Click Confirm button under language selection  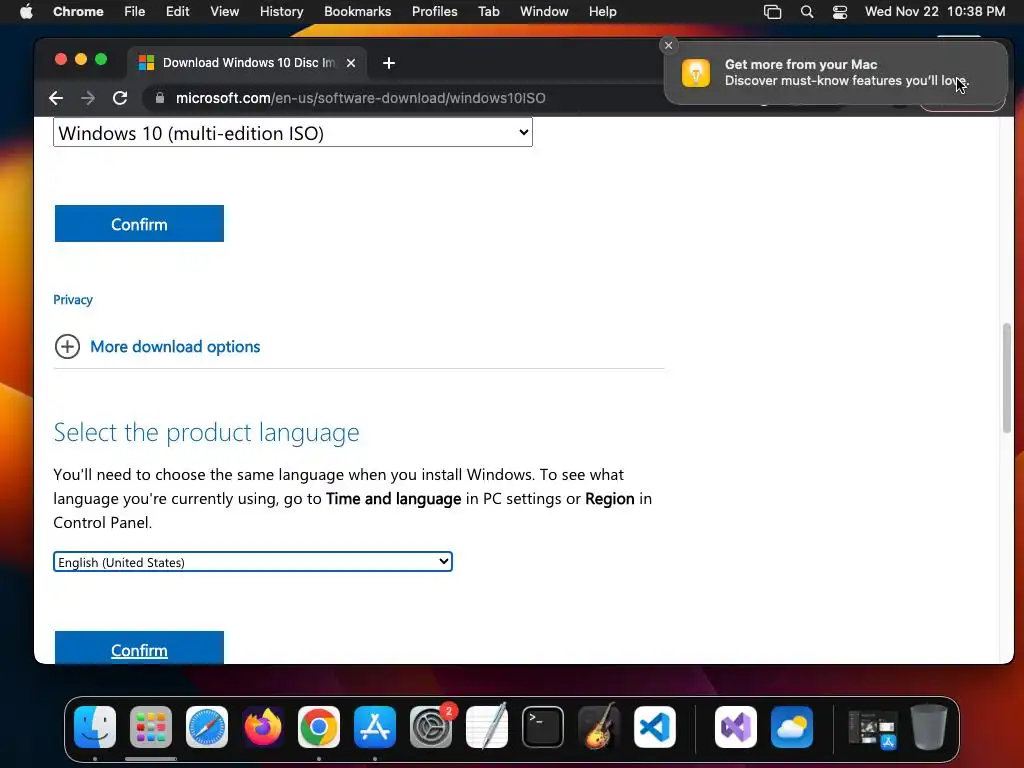[x=139, y=648]
